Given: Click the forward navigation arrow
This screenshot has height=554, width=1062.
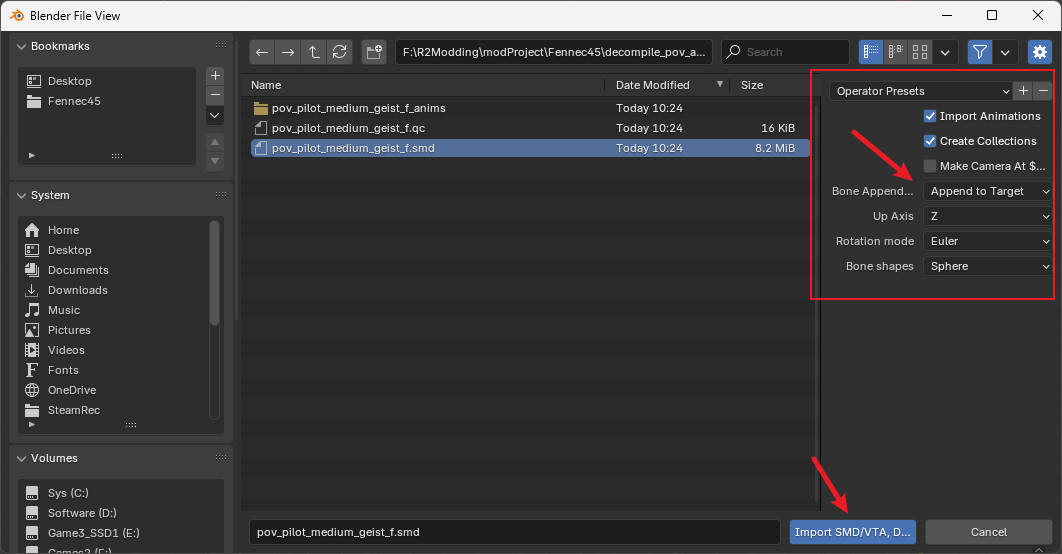Looking at the screenshot, I should (288, 52).
